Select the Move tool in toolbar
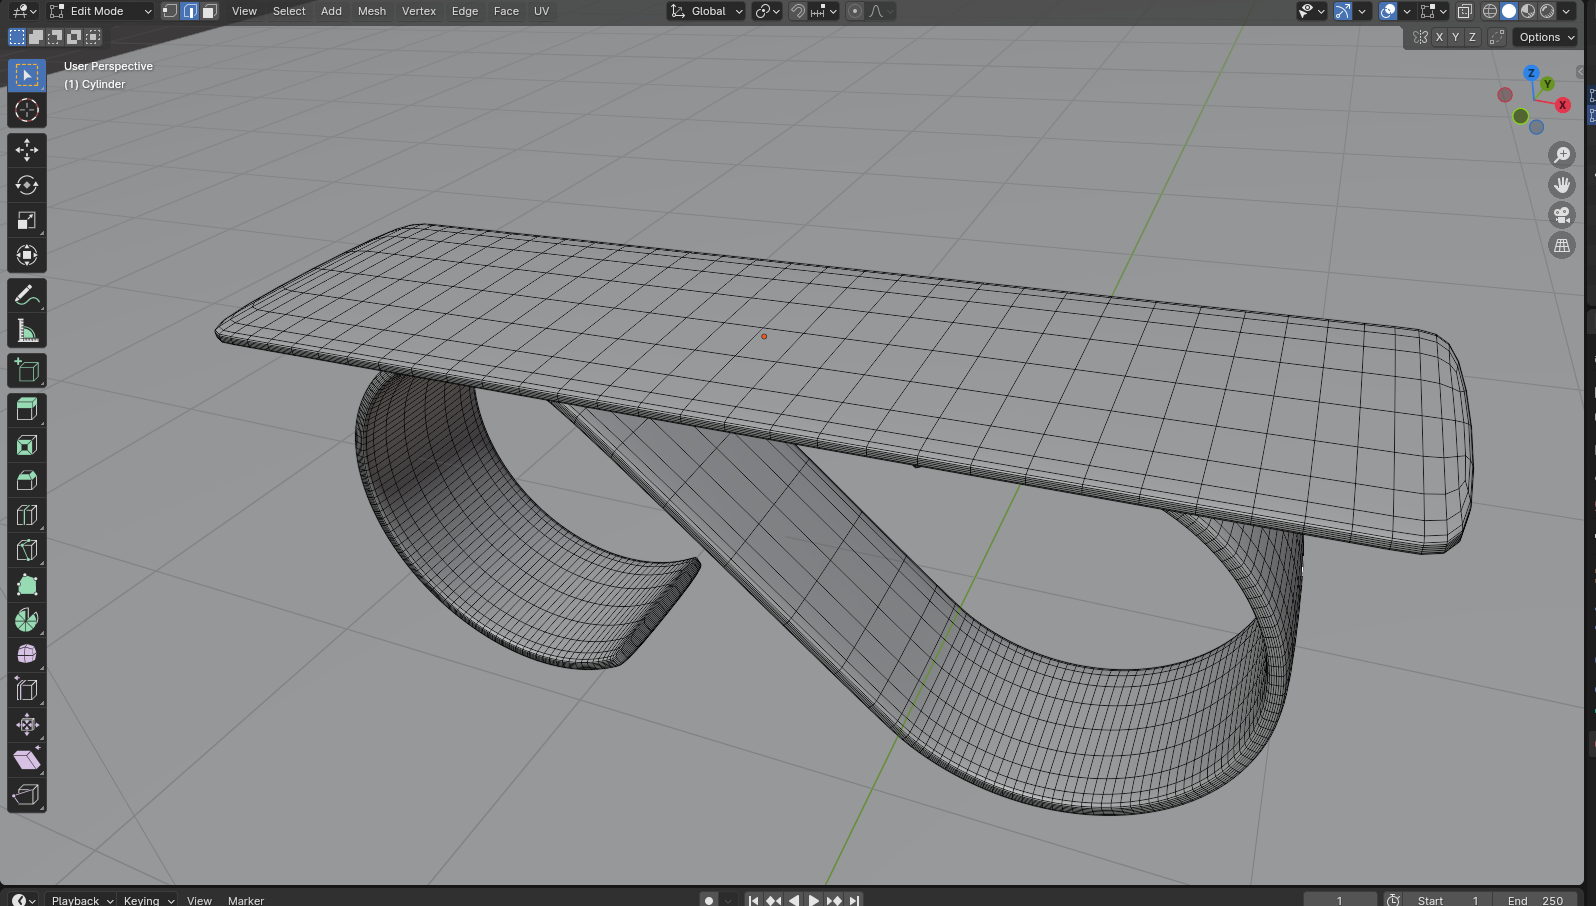This screenshot has width=1596, height=906. pos(27,150)
